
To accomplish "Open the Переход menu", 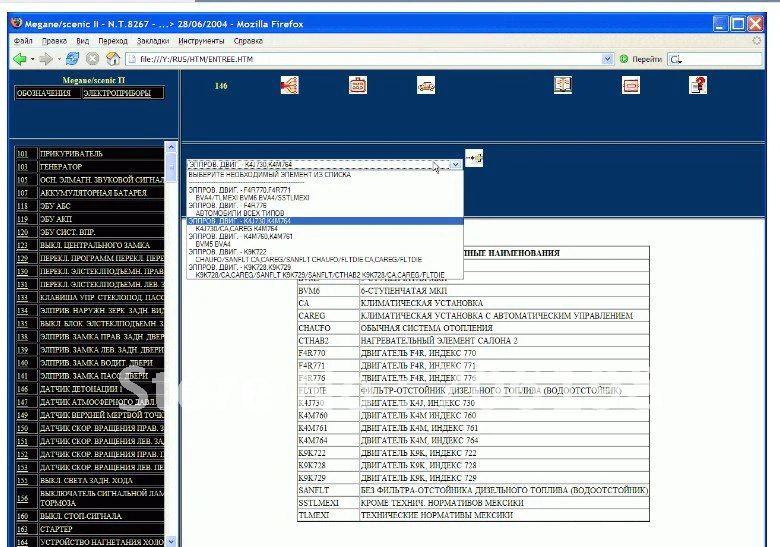I will click(112, 41).
